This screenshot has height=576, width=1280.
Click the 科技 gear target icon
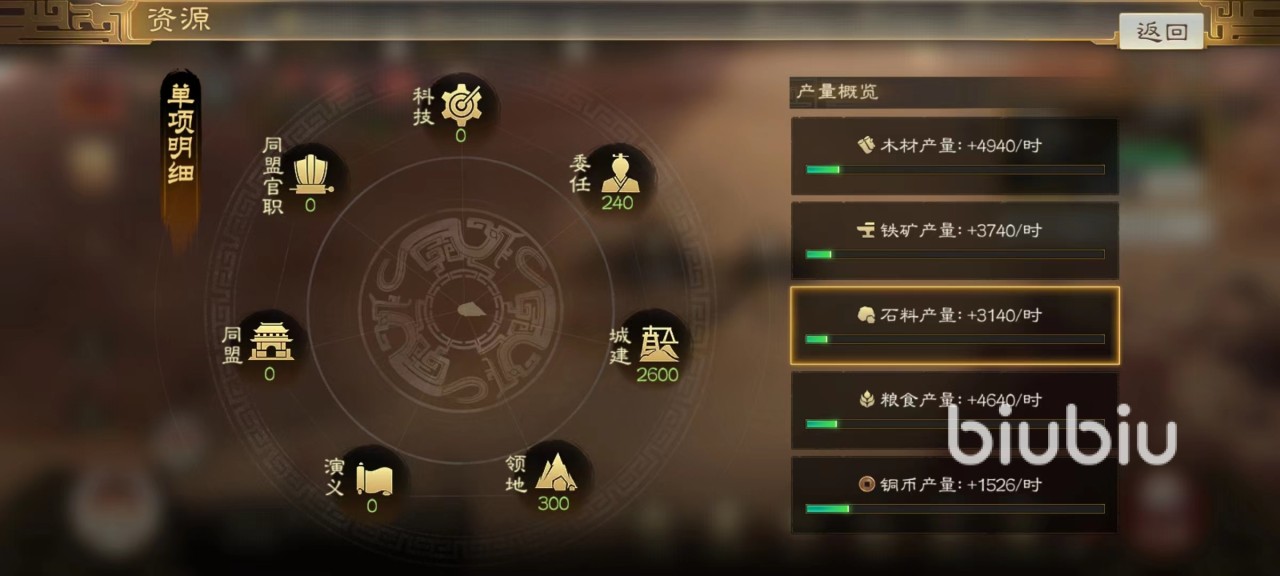(x=461, y=102)
